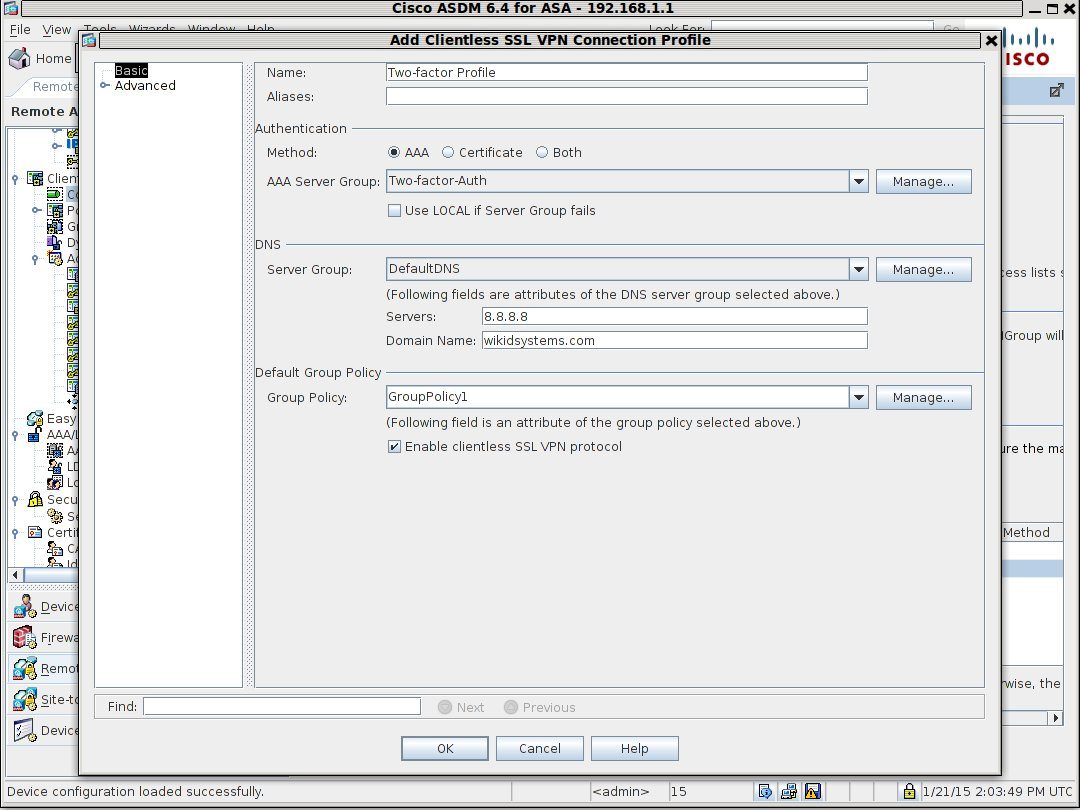
Task: Open the Wizards menu
Action: pos(152,29)
